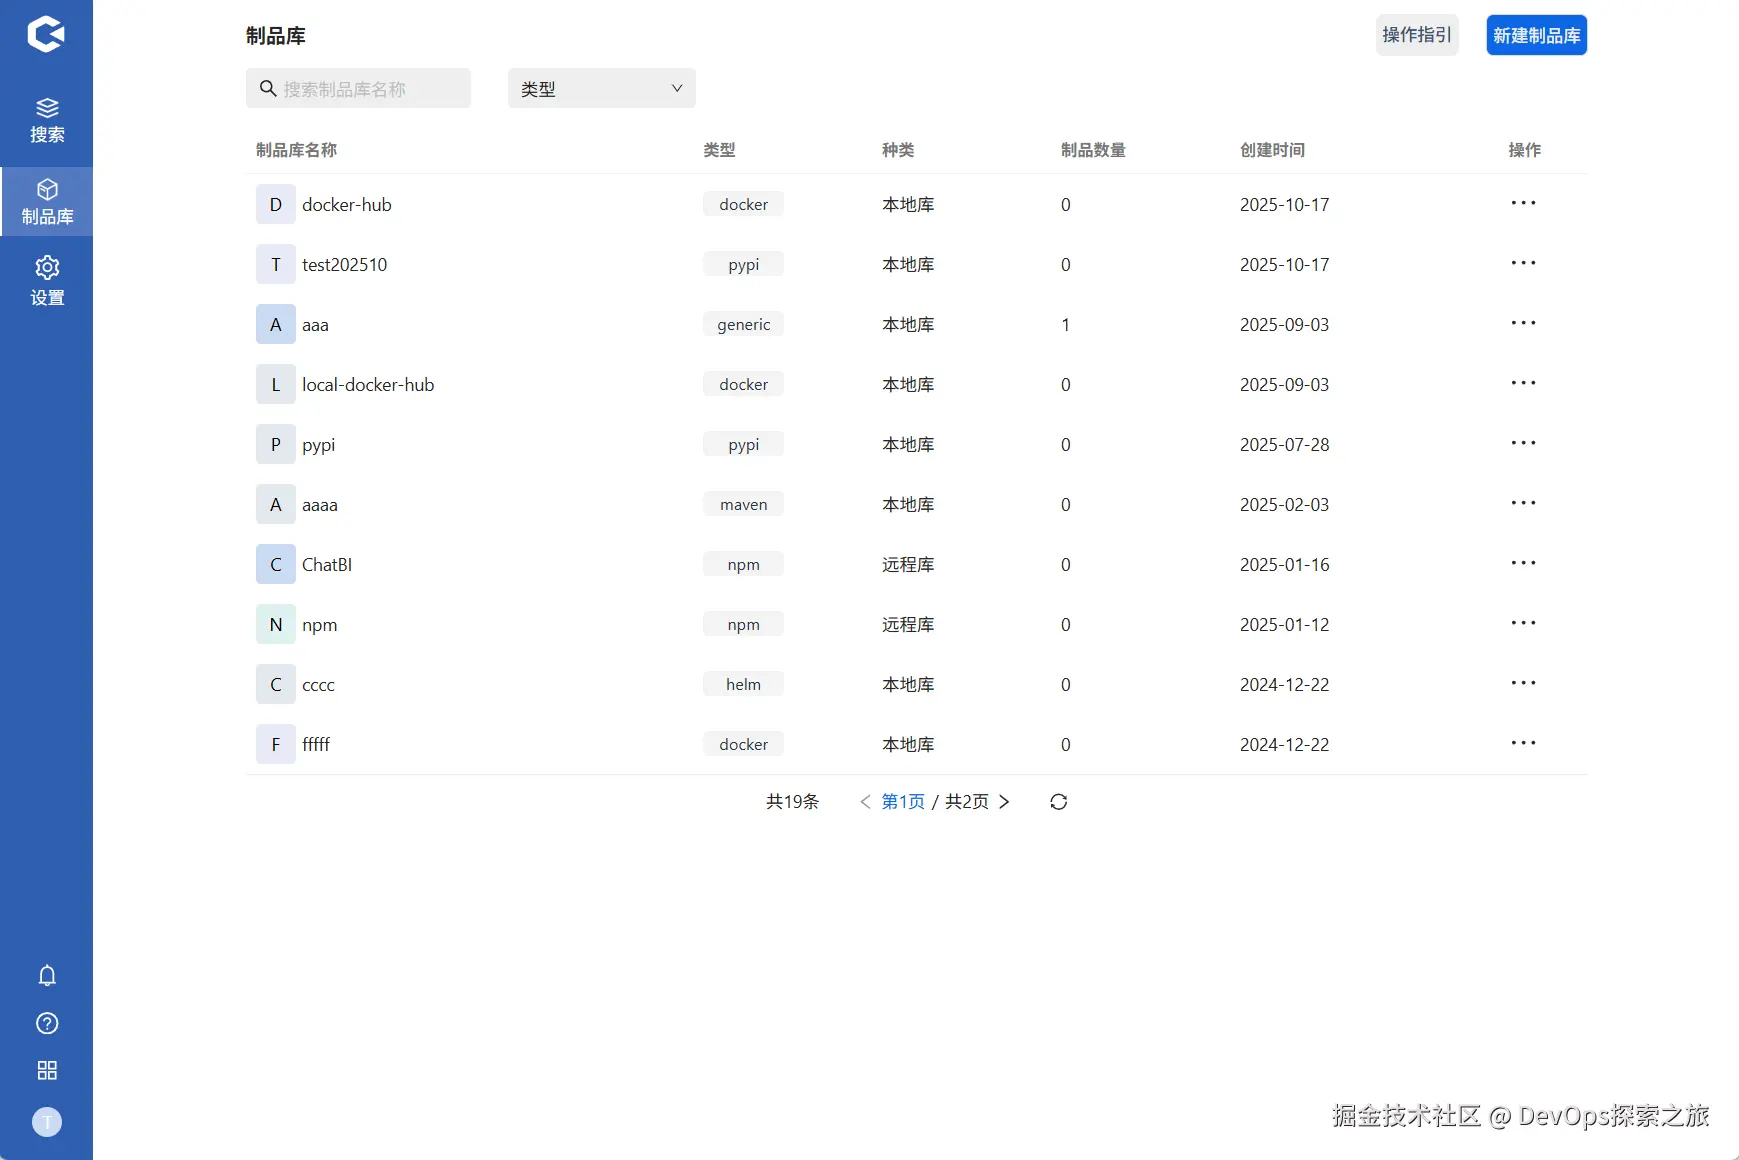Open more actions for local-docker-hub
The image size is (1739, 1160).
tap(1523, 384)
